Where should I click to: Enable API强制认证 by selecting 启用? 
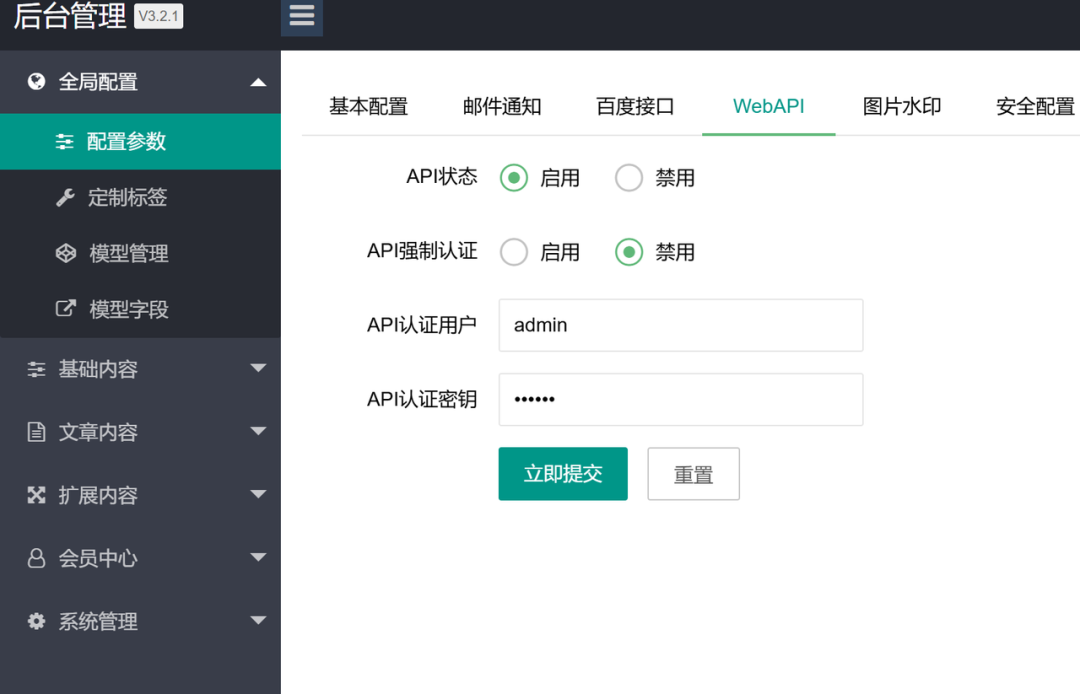(x=514, y=253)
